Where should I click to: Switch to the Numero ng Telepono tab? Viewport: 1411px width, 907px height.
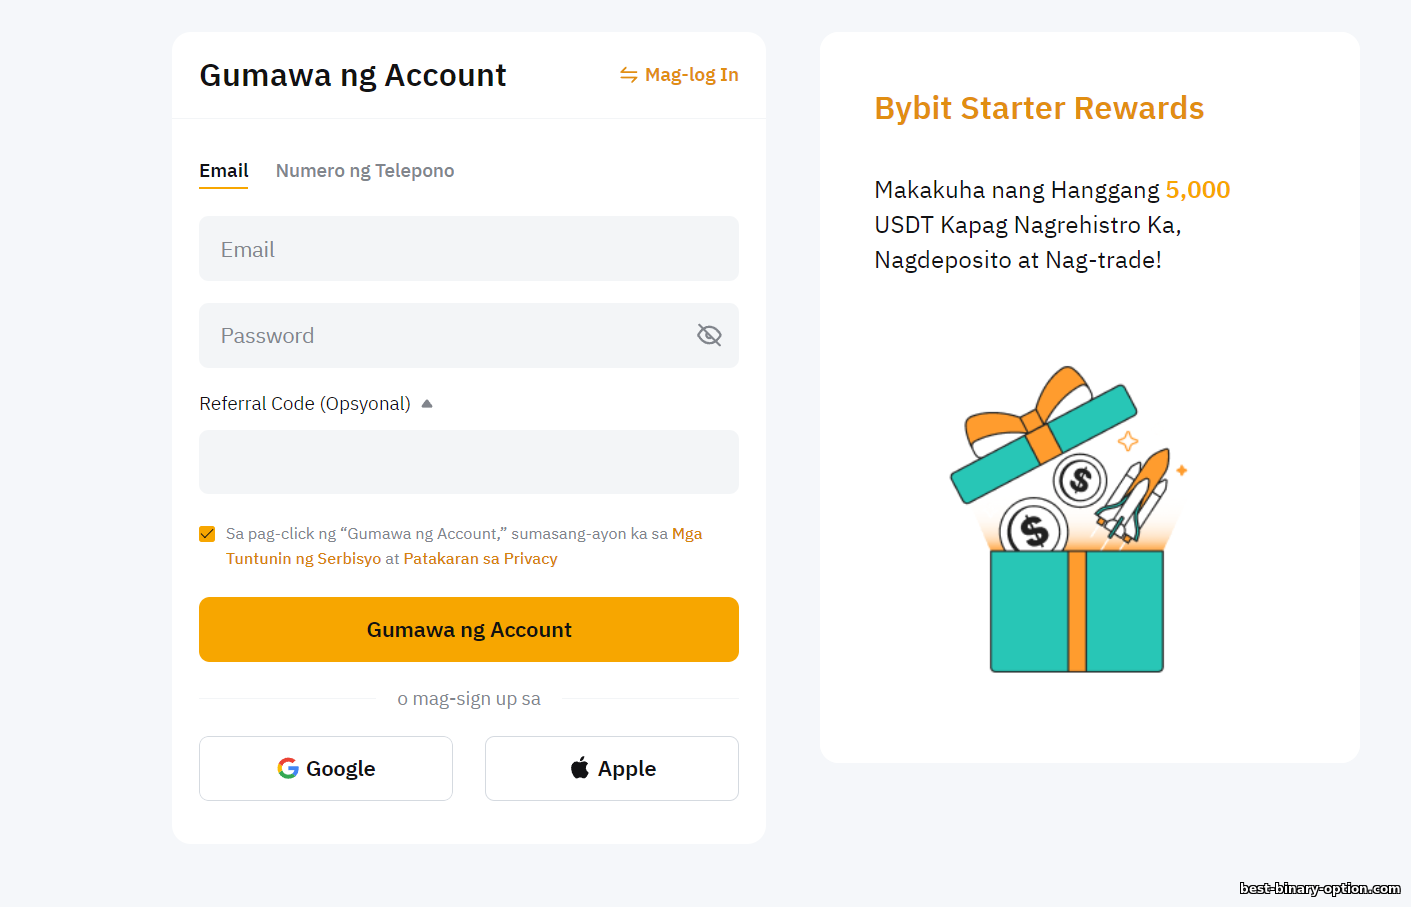pyautogui.click(x=365, y=171)
